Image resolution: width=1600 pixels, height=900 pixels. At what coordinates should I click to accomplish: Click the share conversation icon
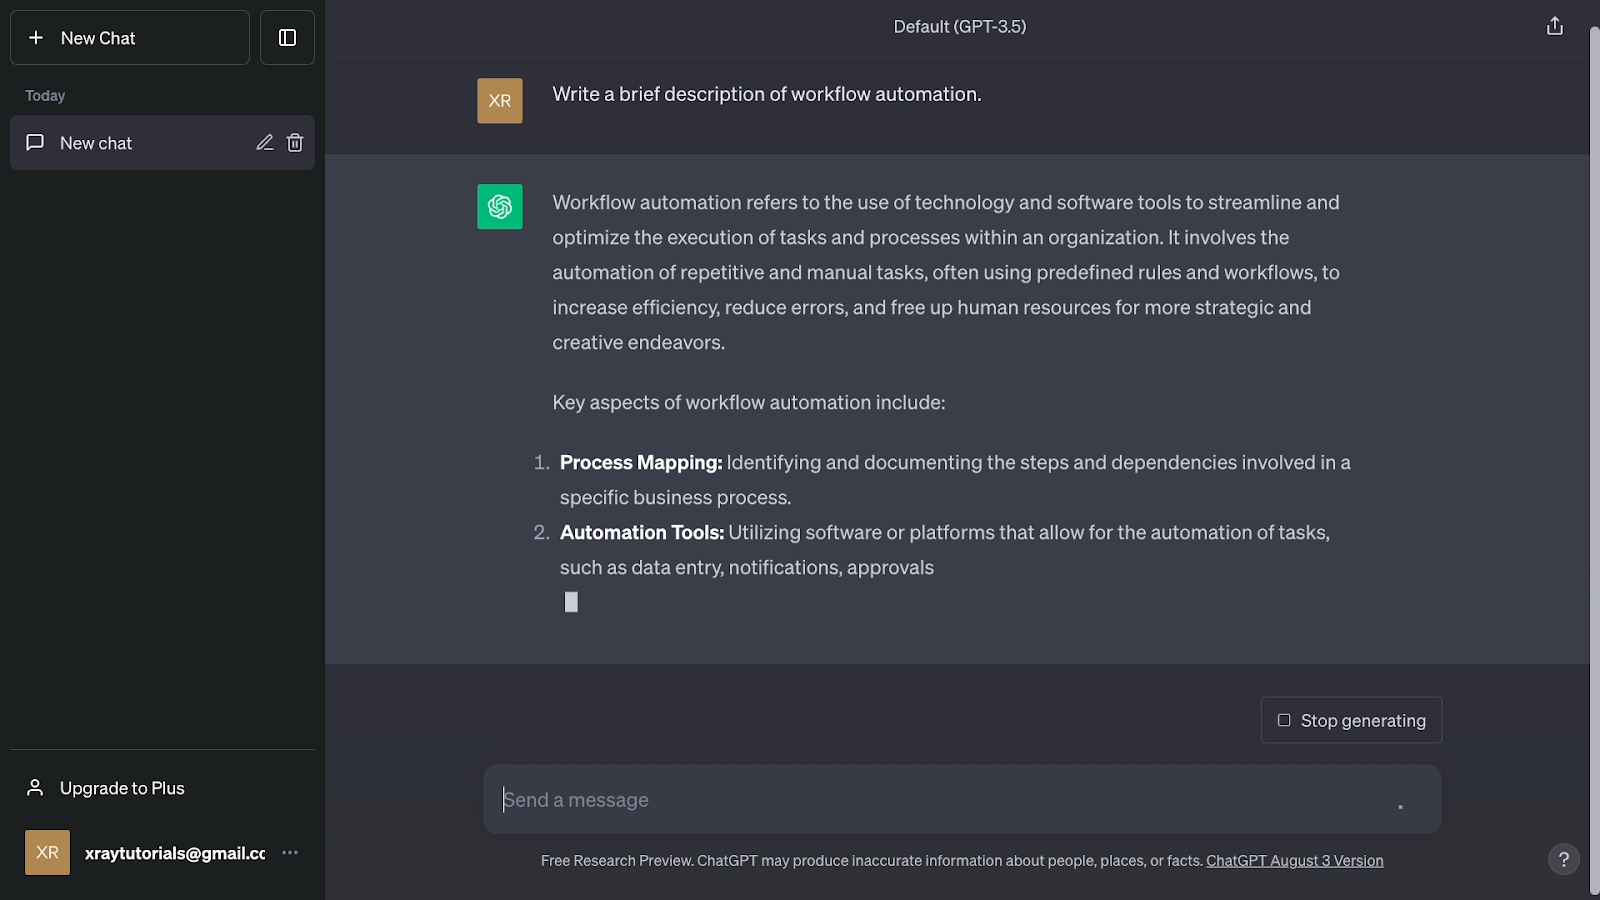coord(1554,26)
